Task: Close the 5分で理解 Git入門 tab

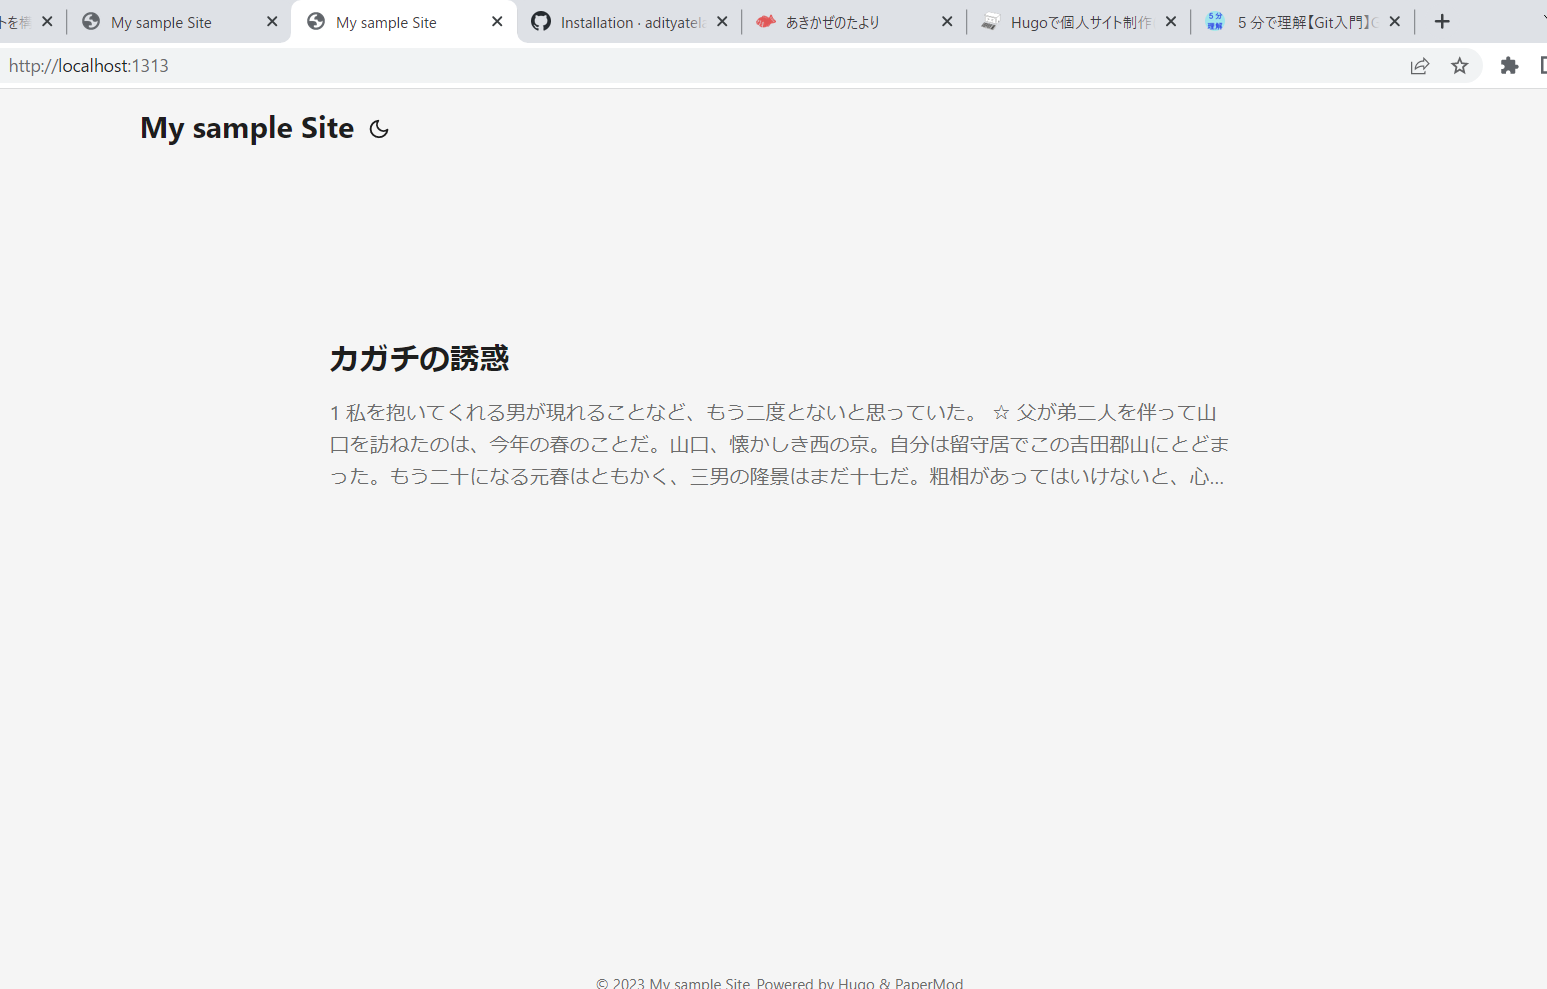Action: 1395,22
